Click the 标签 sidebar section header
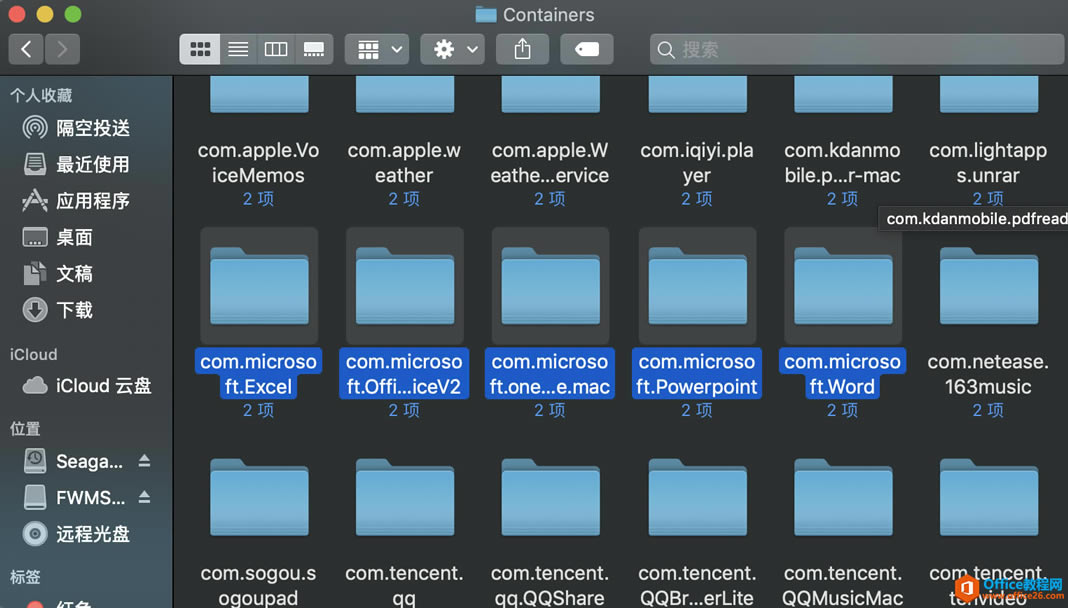The height and width of the screenshot is (608, 1068). (x=25, y=577)
